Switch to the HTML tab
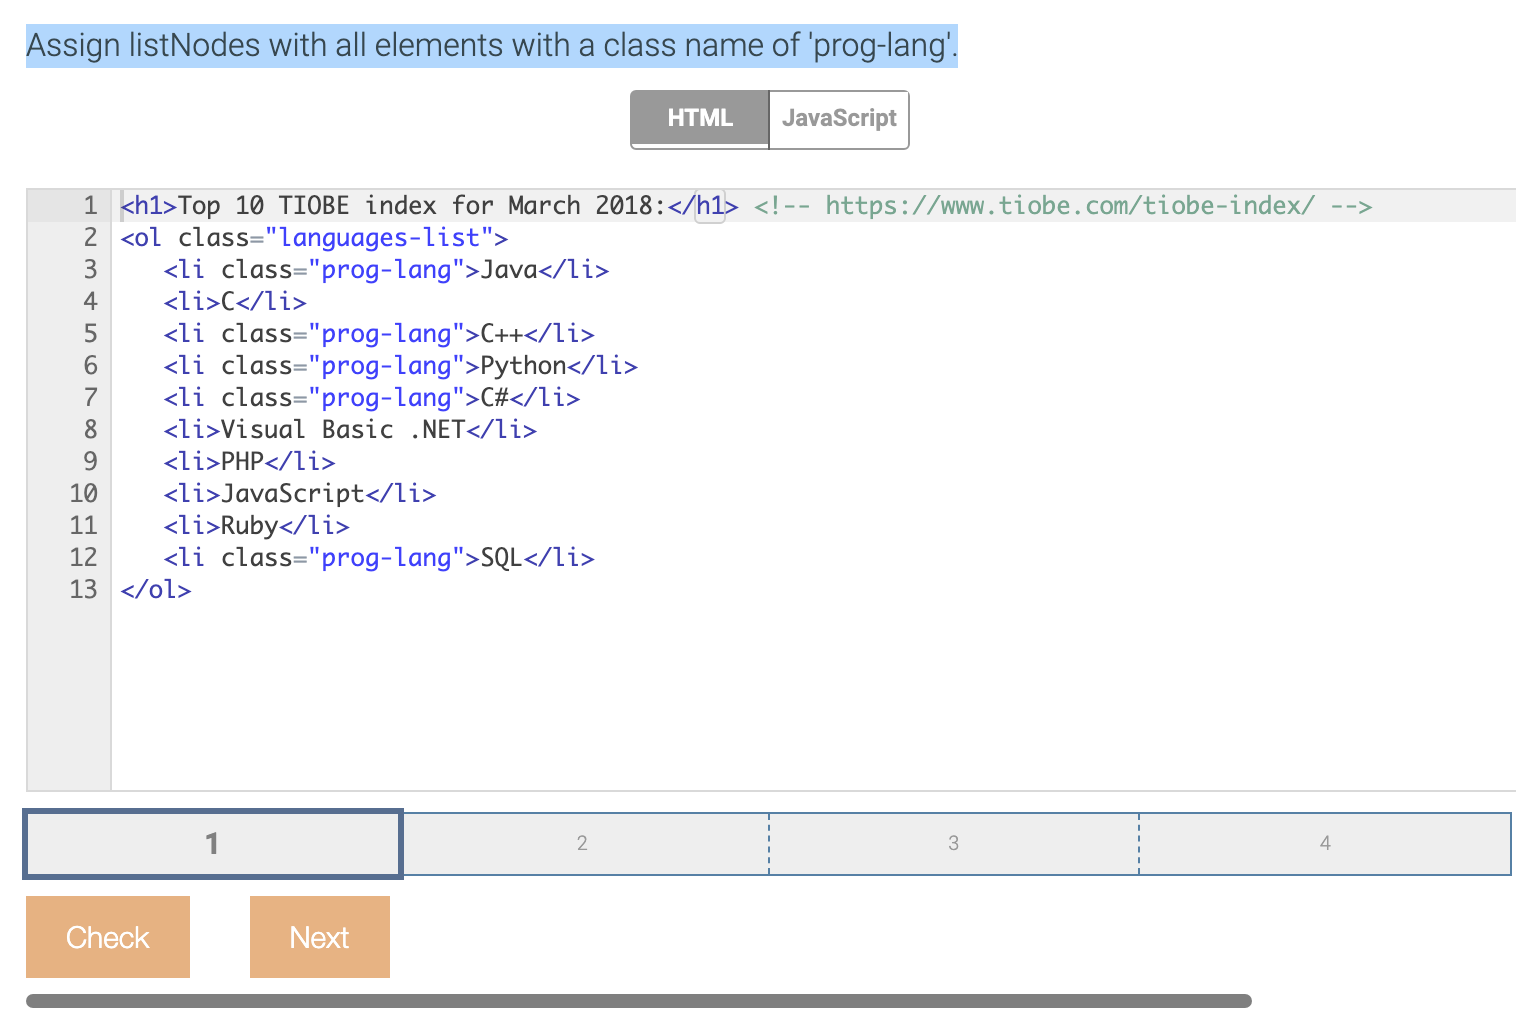Viewport: 1518px width, 1010px height. point(699,119)
